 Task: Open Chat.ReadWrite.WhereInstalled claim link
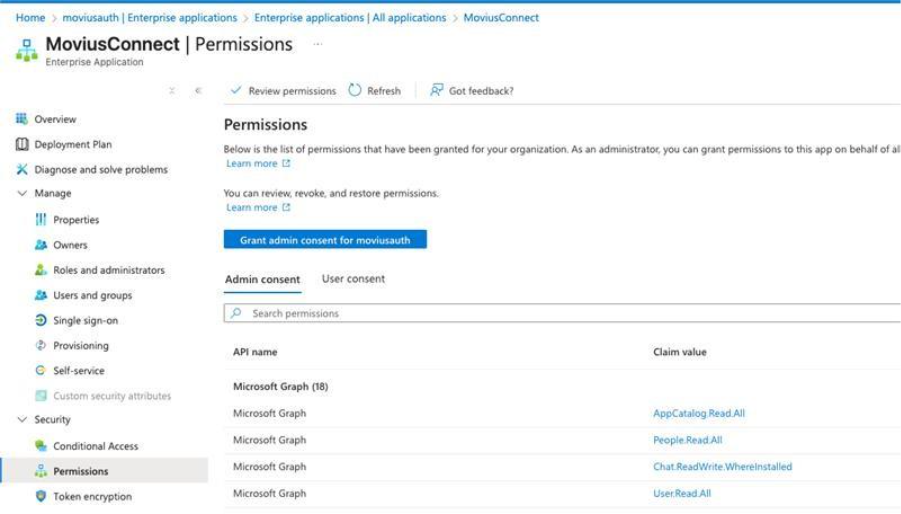pyautogui.click(x=722, y=466)
